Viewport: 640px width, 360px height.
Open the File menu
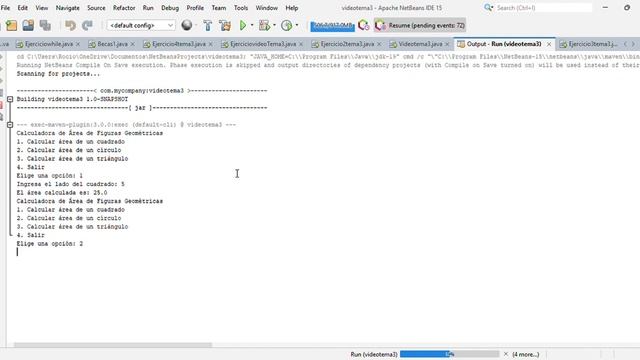(x=5, y=8)
